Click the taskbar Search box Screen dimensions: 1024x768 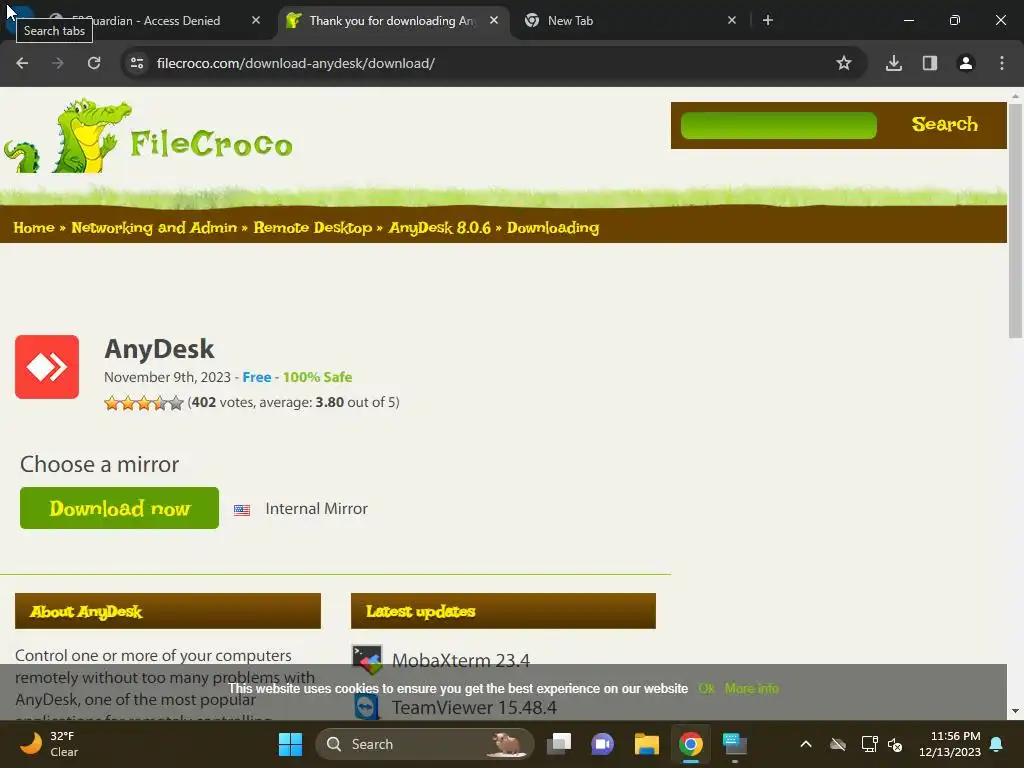[425, 744]
